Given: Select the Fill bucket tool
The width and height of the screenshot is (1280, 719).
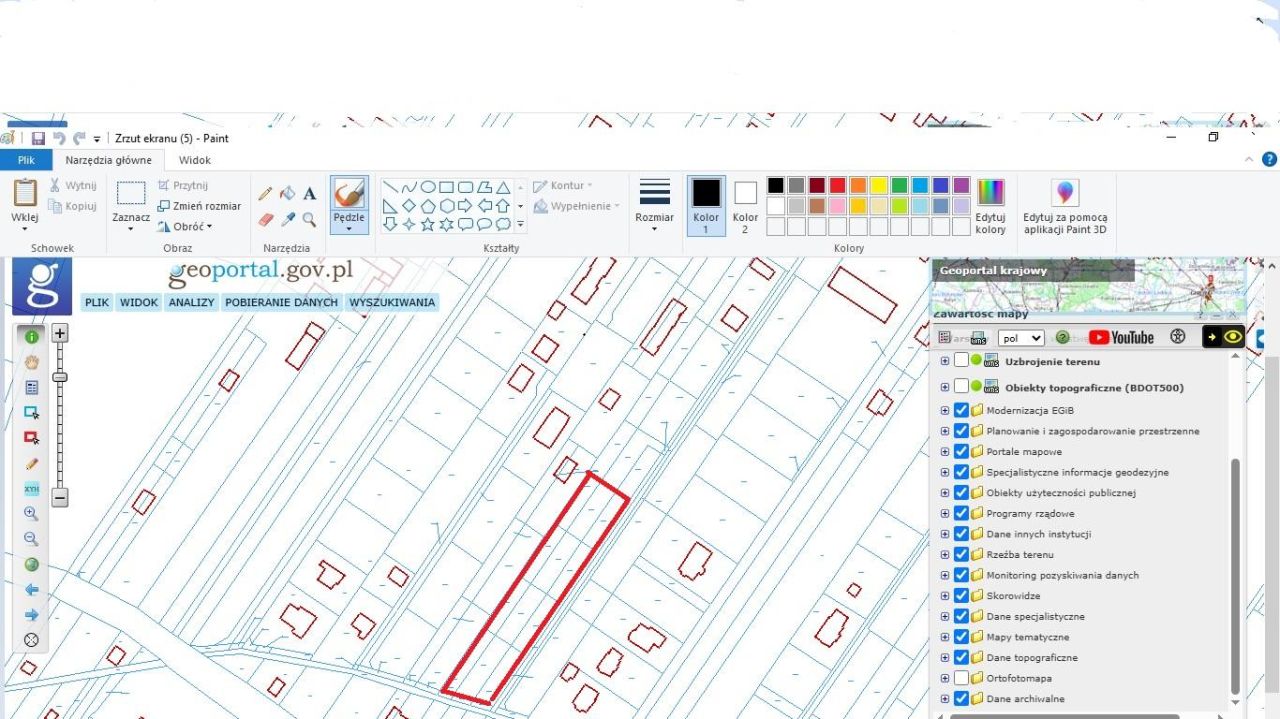Looking at the screenshot, I should pos(287,194).
